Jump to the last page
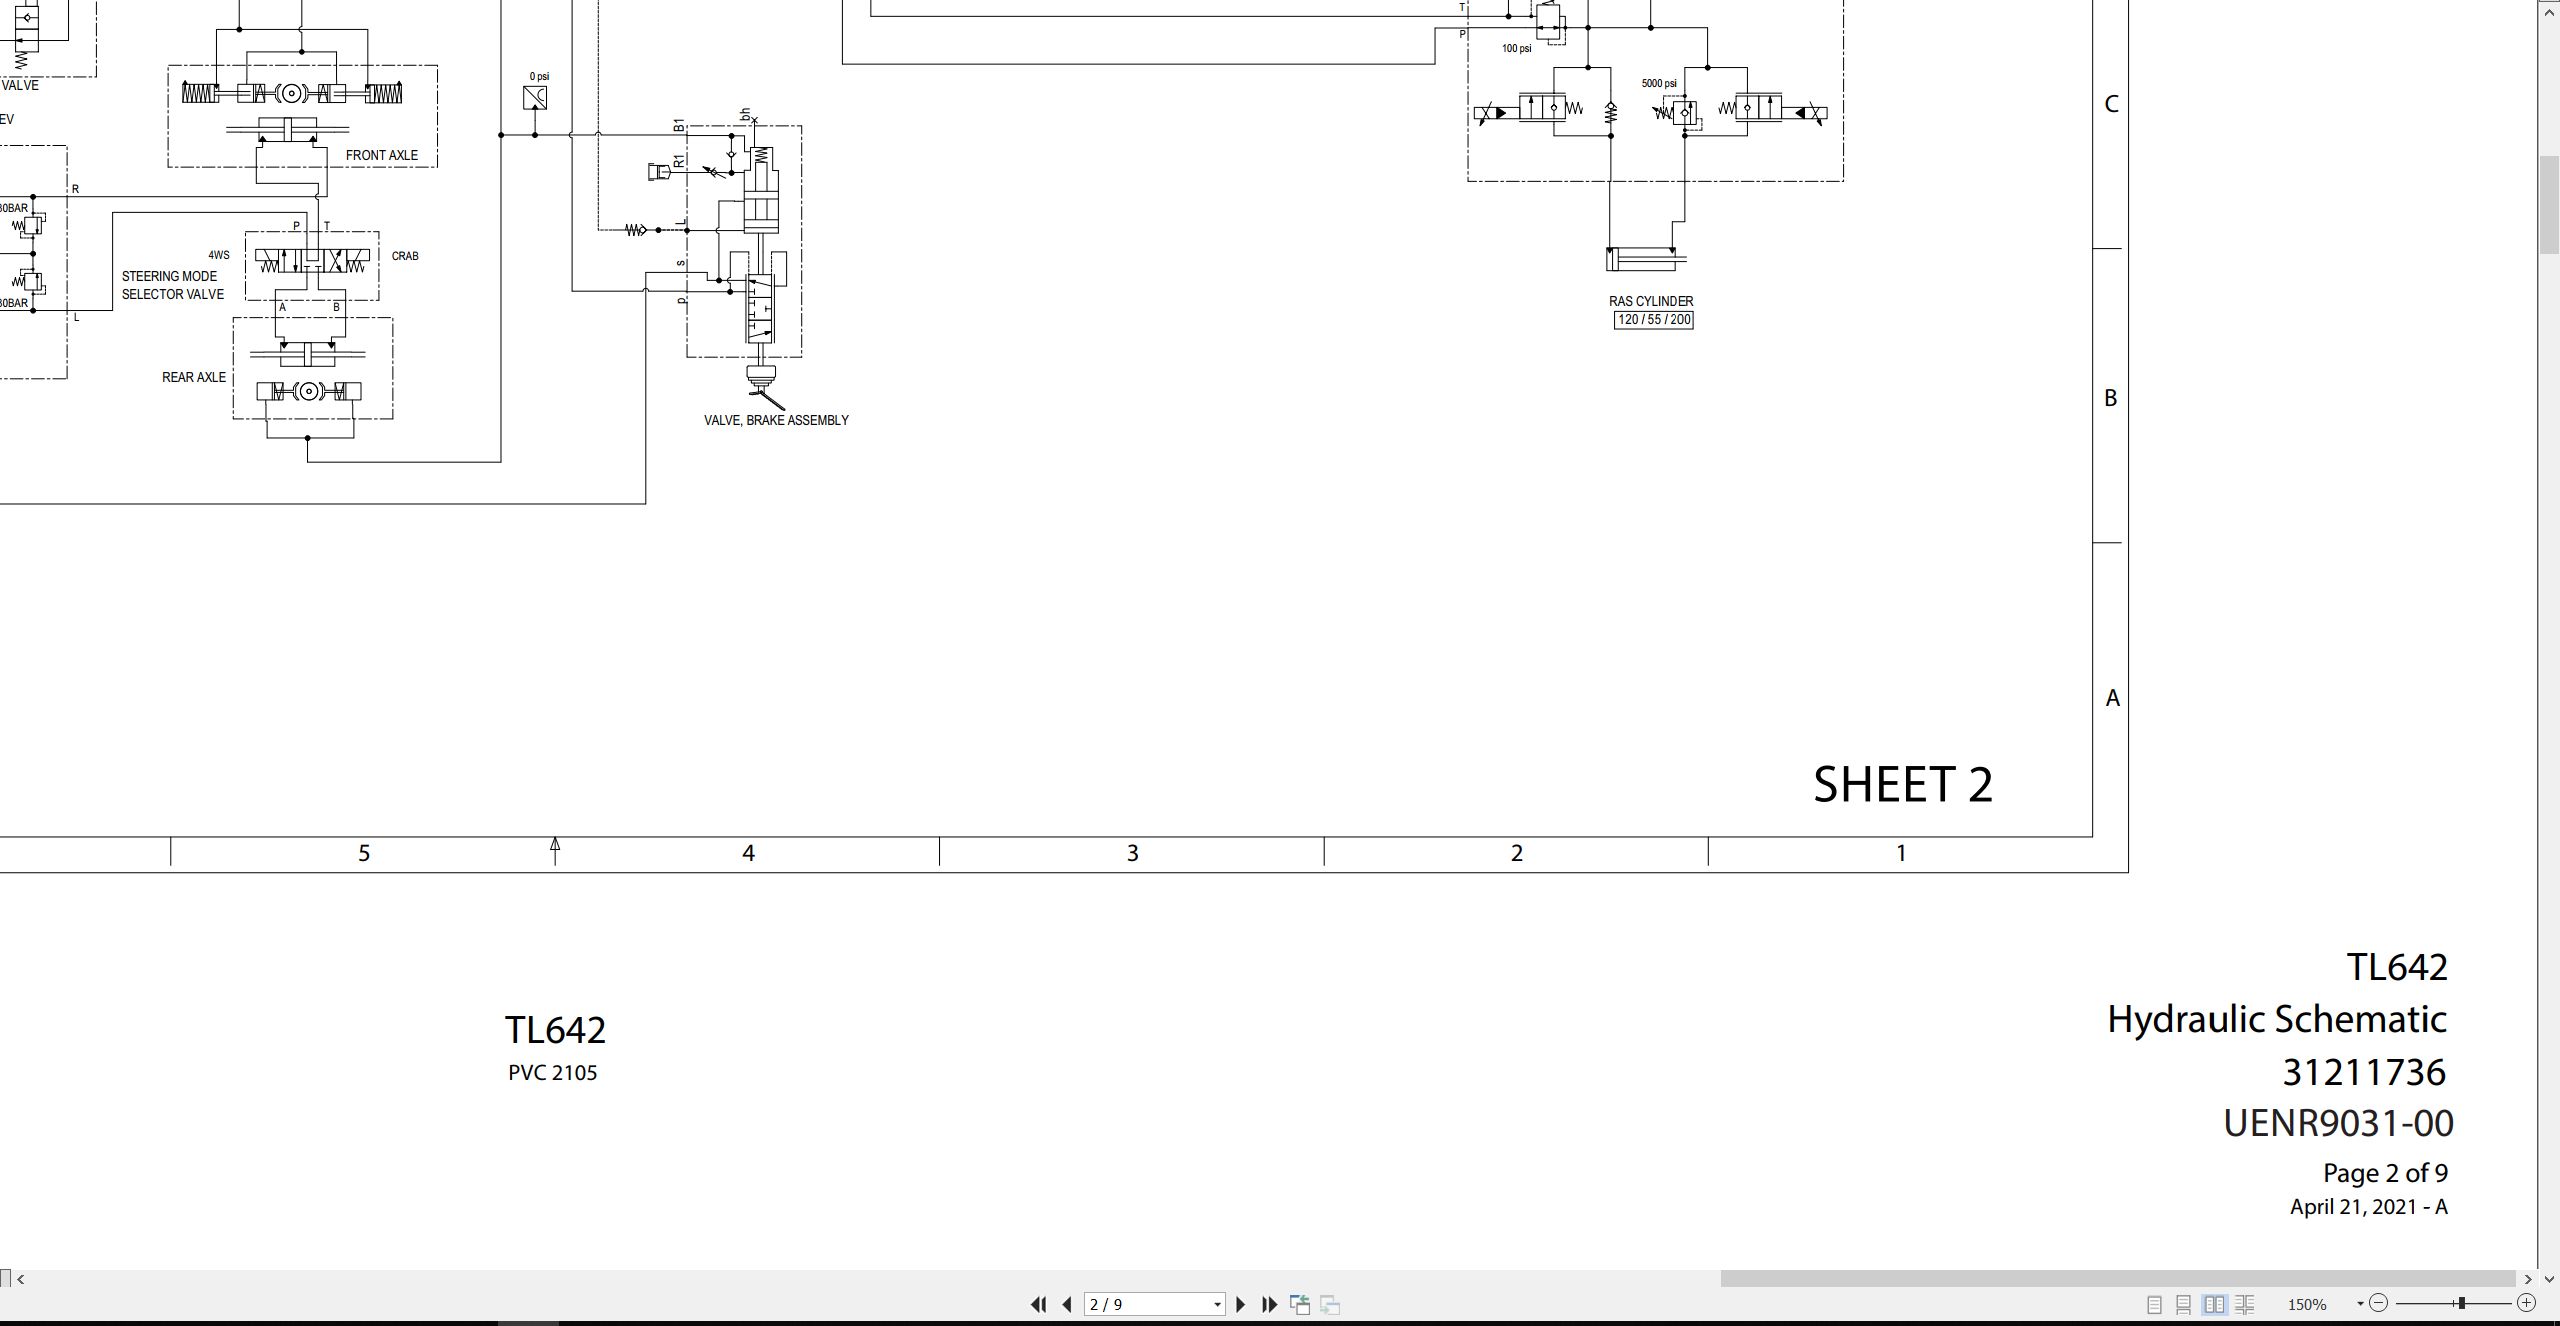Viewport: 2560px width, 1326px height. click(1270, 1304)
